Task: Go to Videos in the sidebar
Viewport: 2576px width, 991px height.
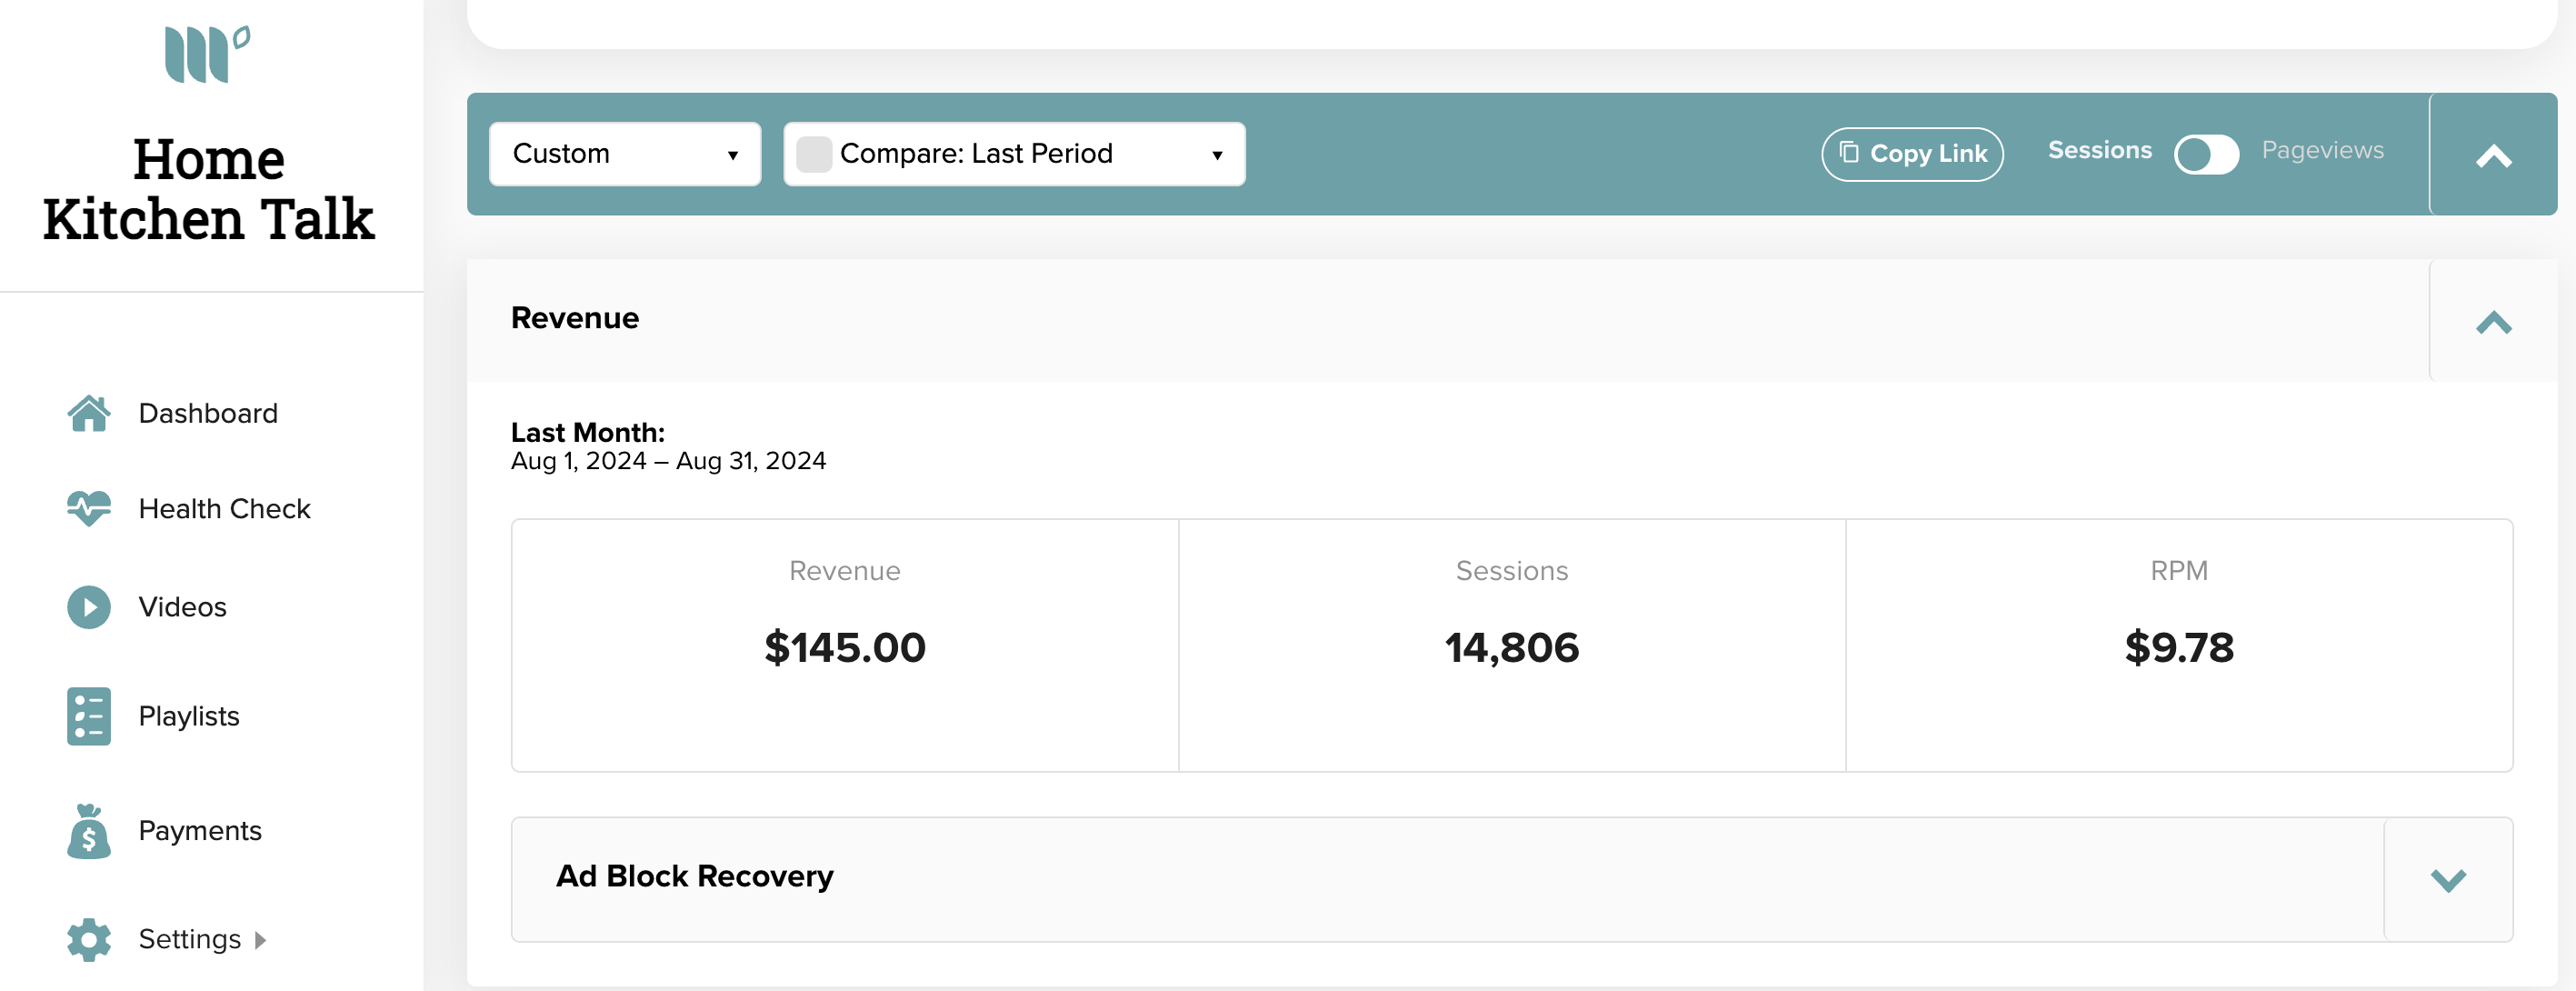Action: 183,607
